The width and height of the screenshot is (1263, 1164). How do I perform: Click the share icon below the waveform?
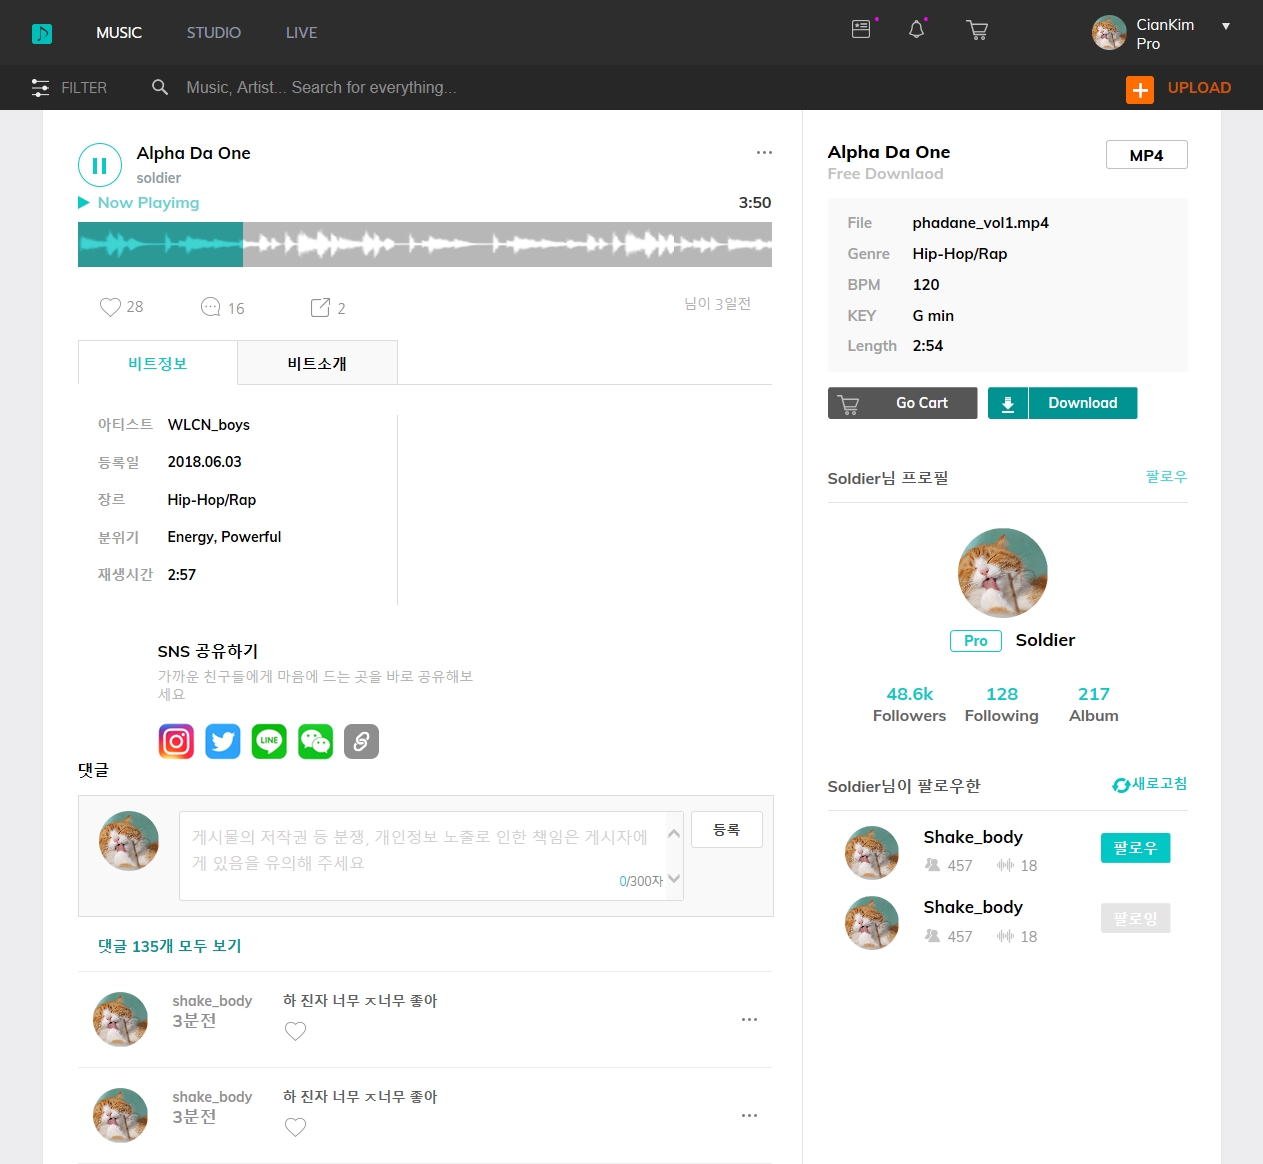point(320,307)
